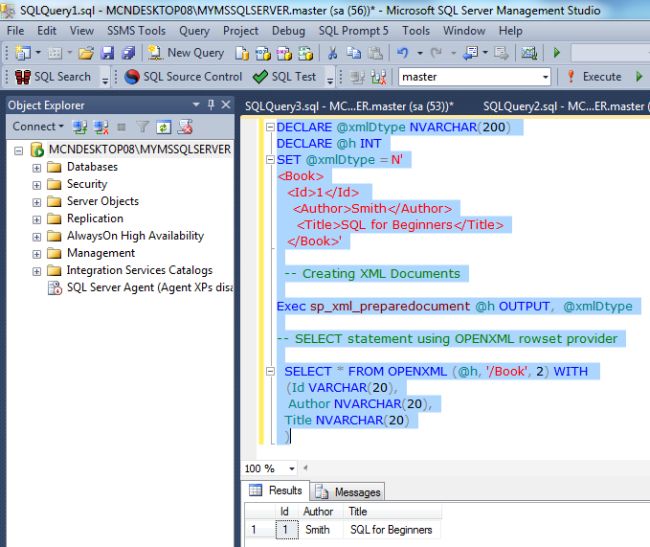This screenshot has width=650, height=547.
Task: Open SQL Source Control
Action: pyautogui.click(x=183, y=77)
